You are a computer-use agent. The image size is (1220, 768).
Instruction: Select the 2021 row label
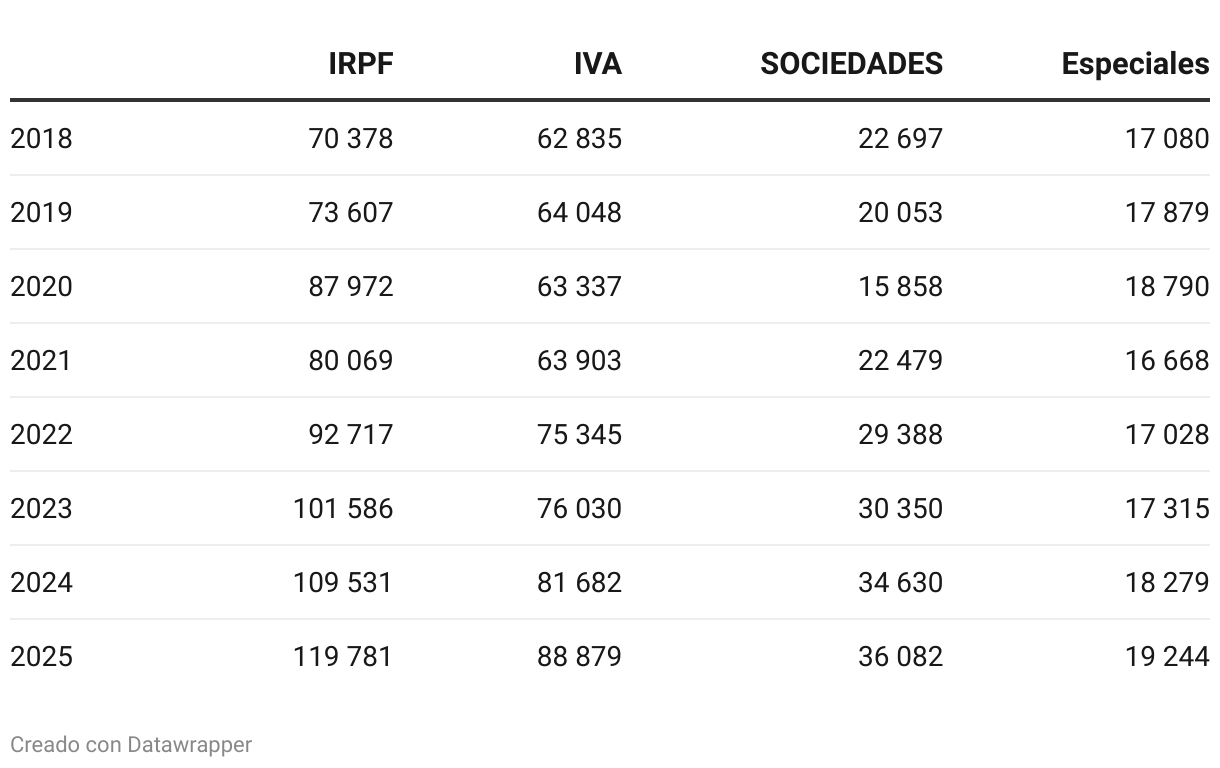(41, 360)
